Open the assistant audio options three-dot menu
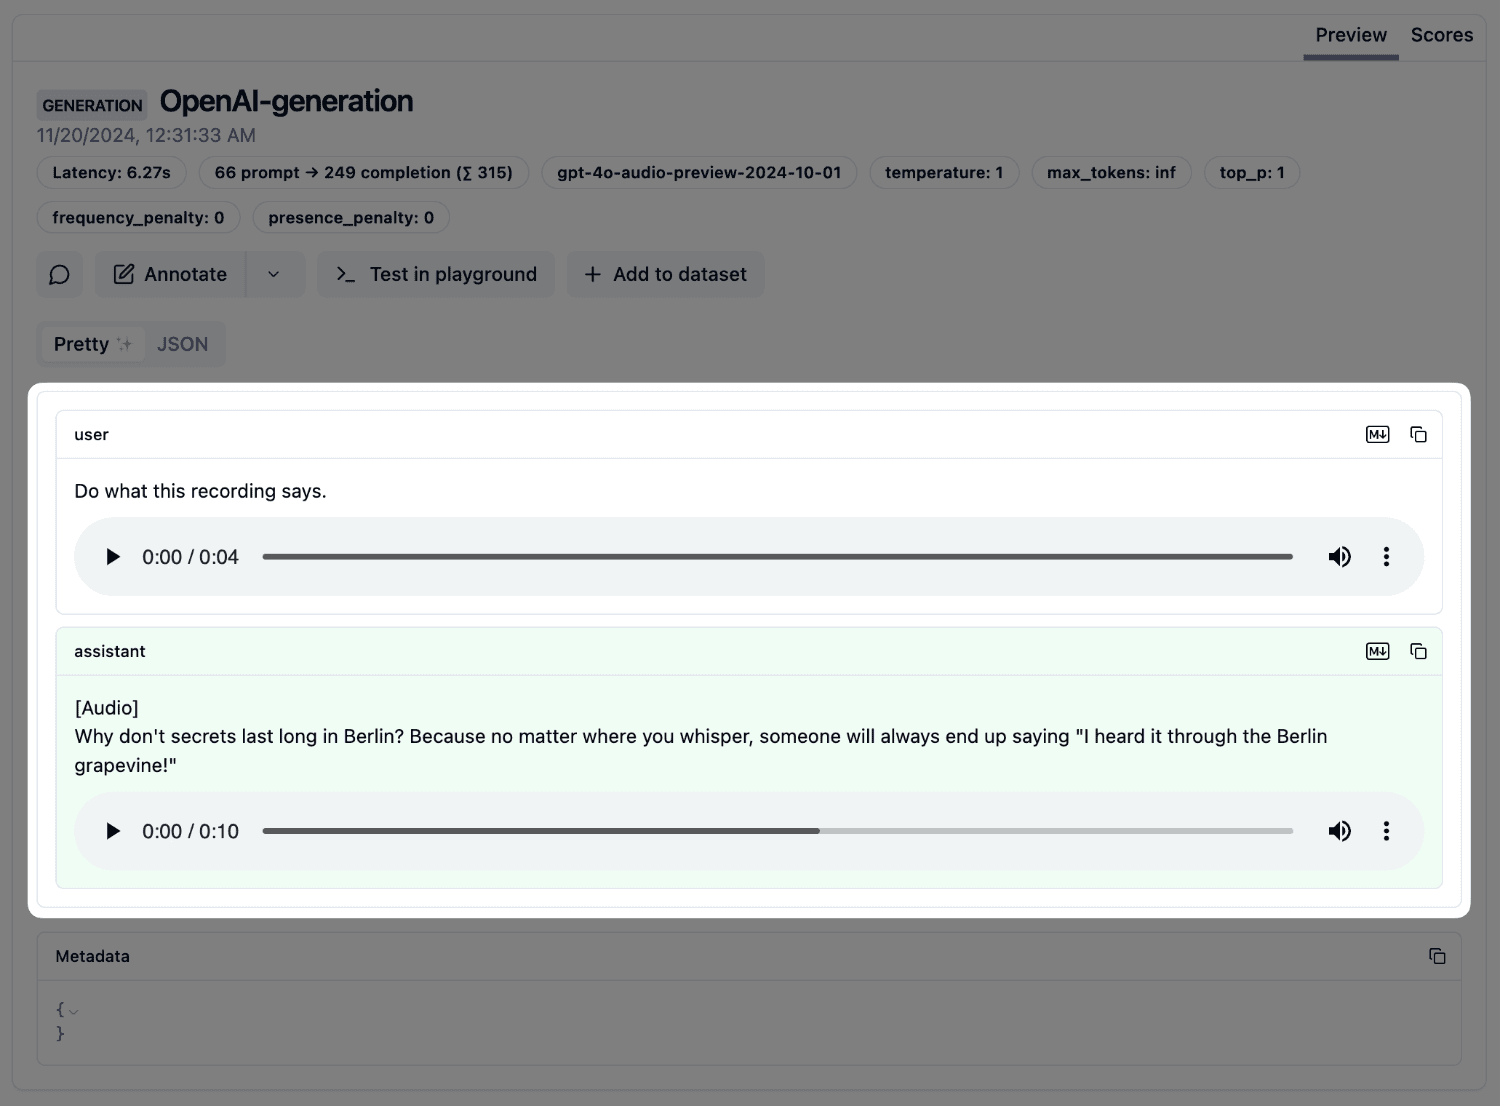The width and height of the screenshot is (1500, 1106). pos(1386,831)
